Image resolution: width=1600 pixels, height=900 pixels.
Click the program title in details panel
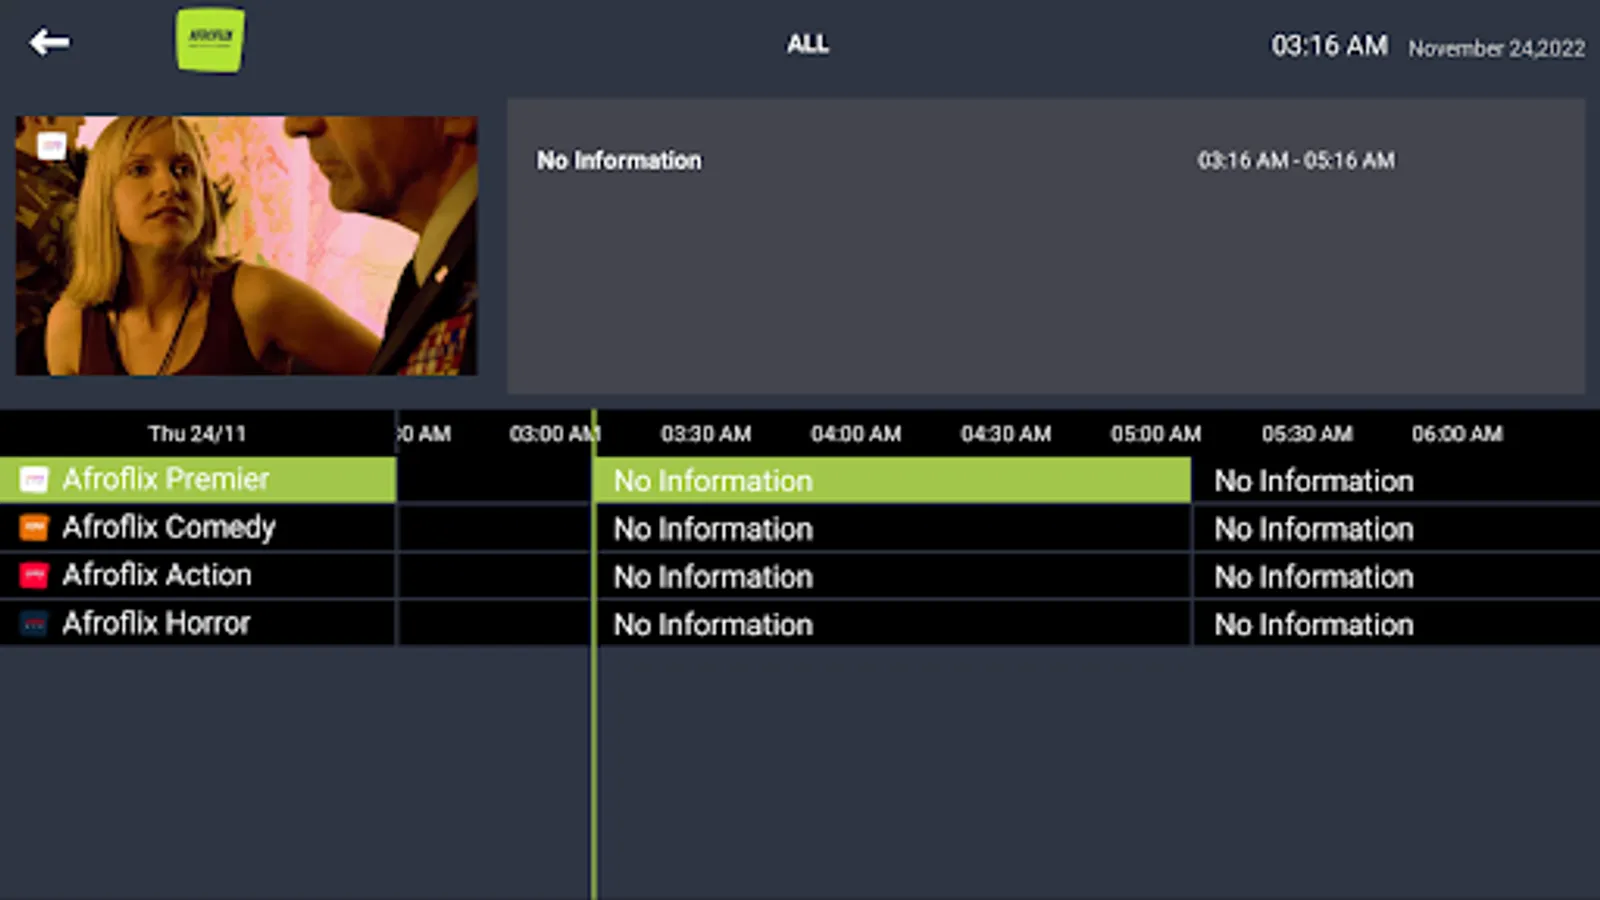coord(619,160)
